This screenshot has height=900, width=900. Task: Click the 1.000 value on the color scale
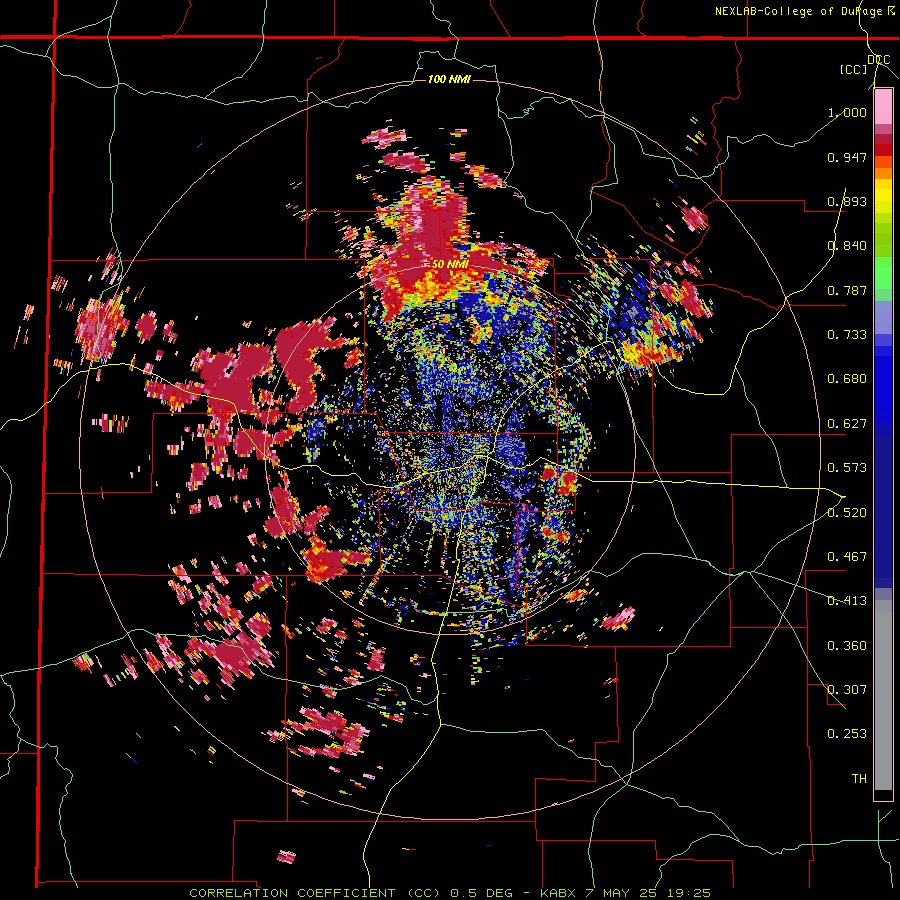click(x=847, y=112)
